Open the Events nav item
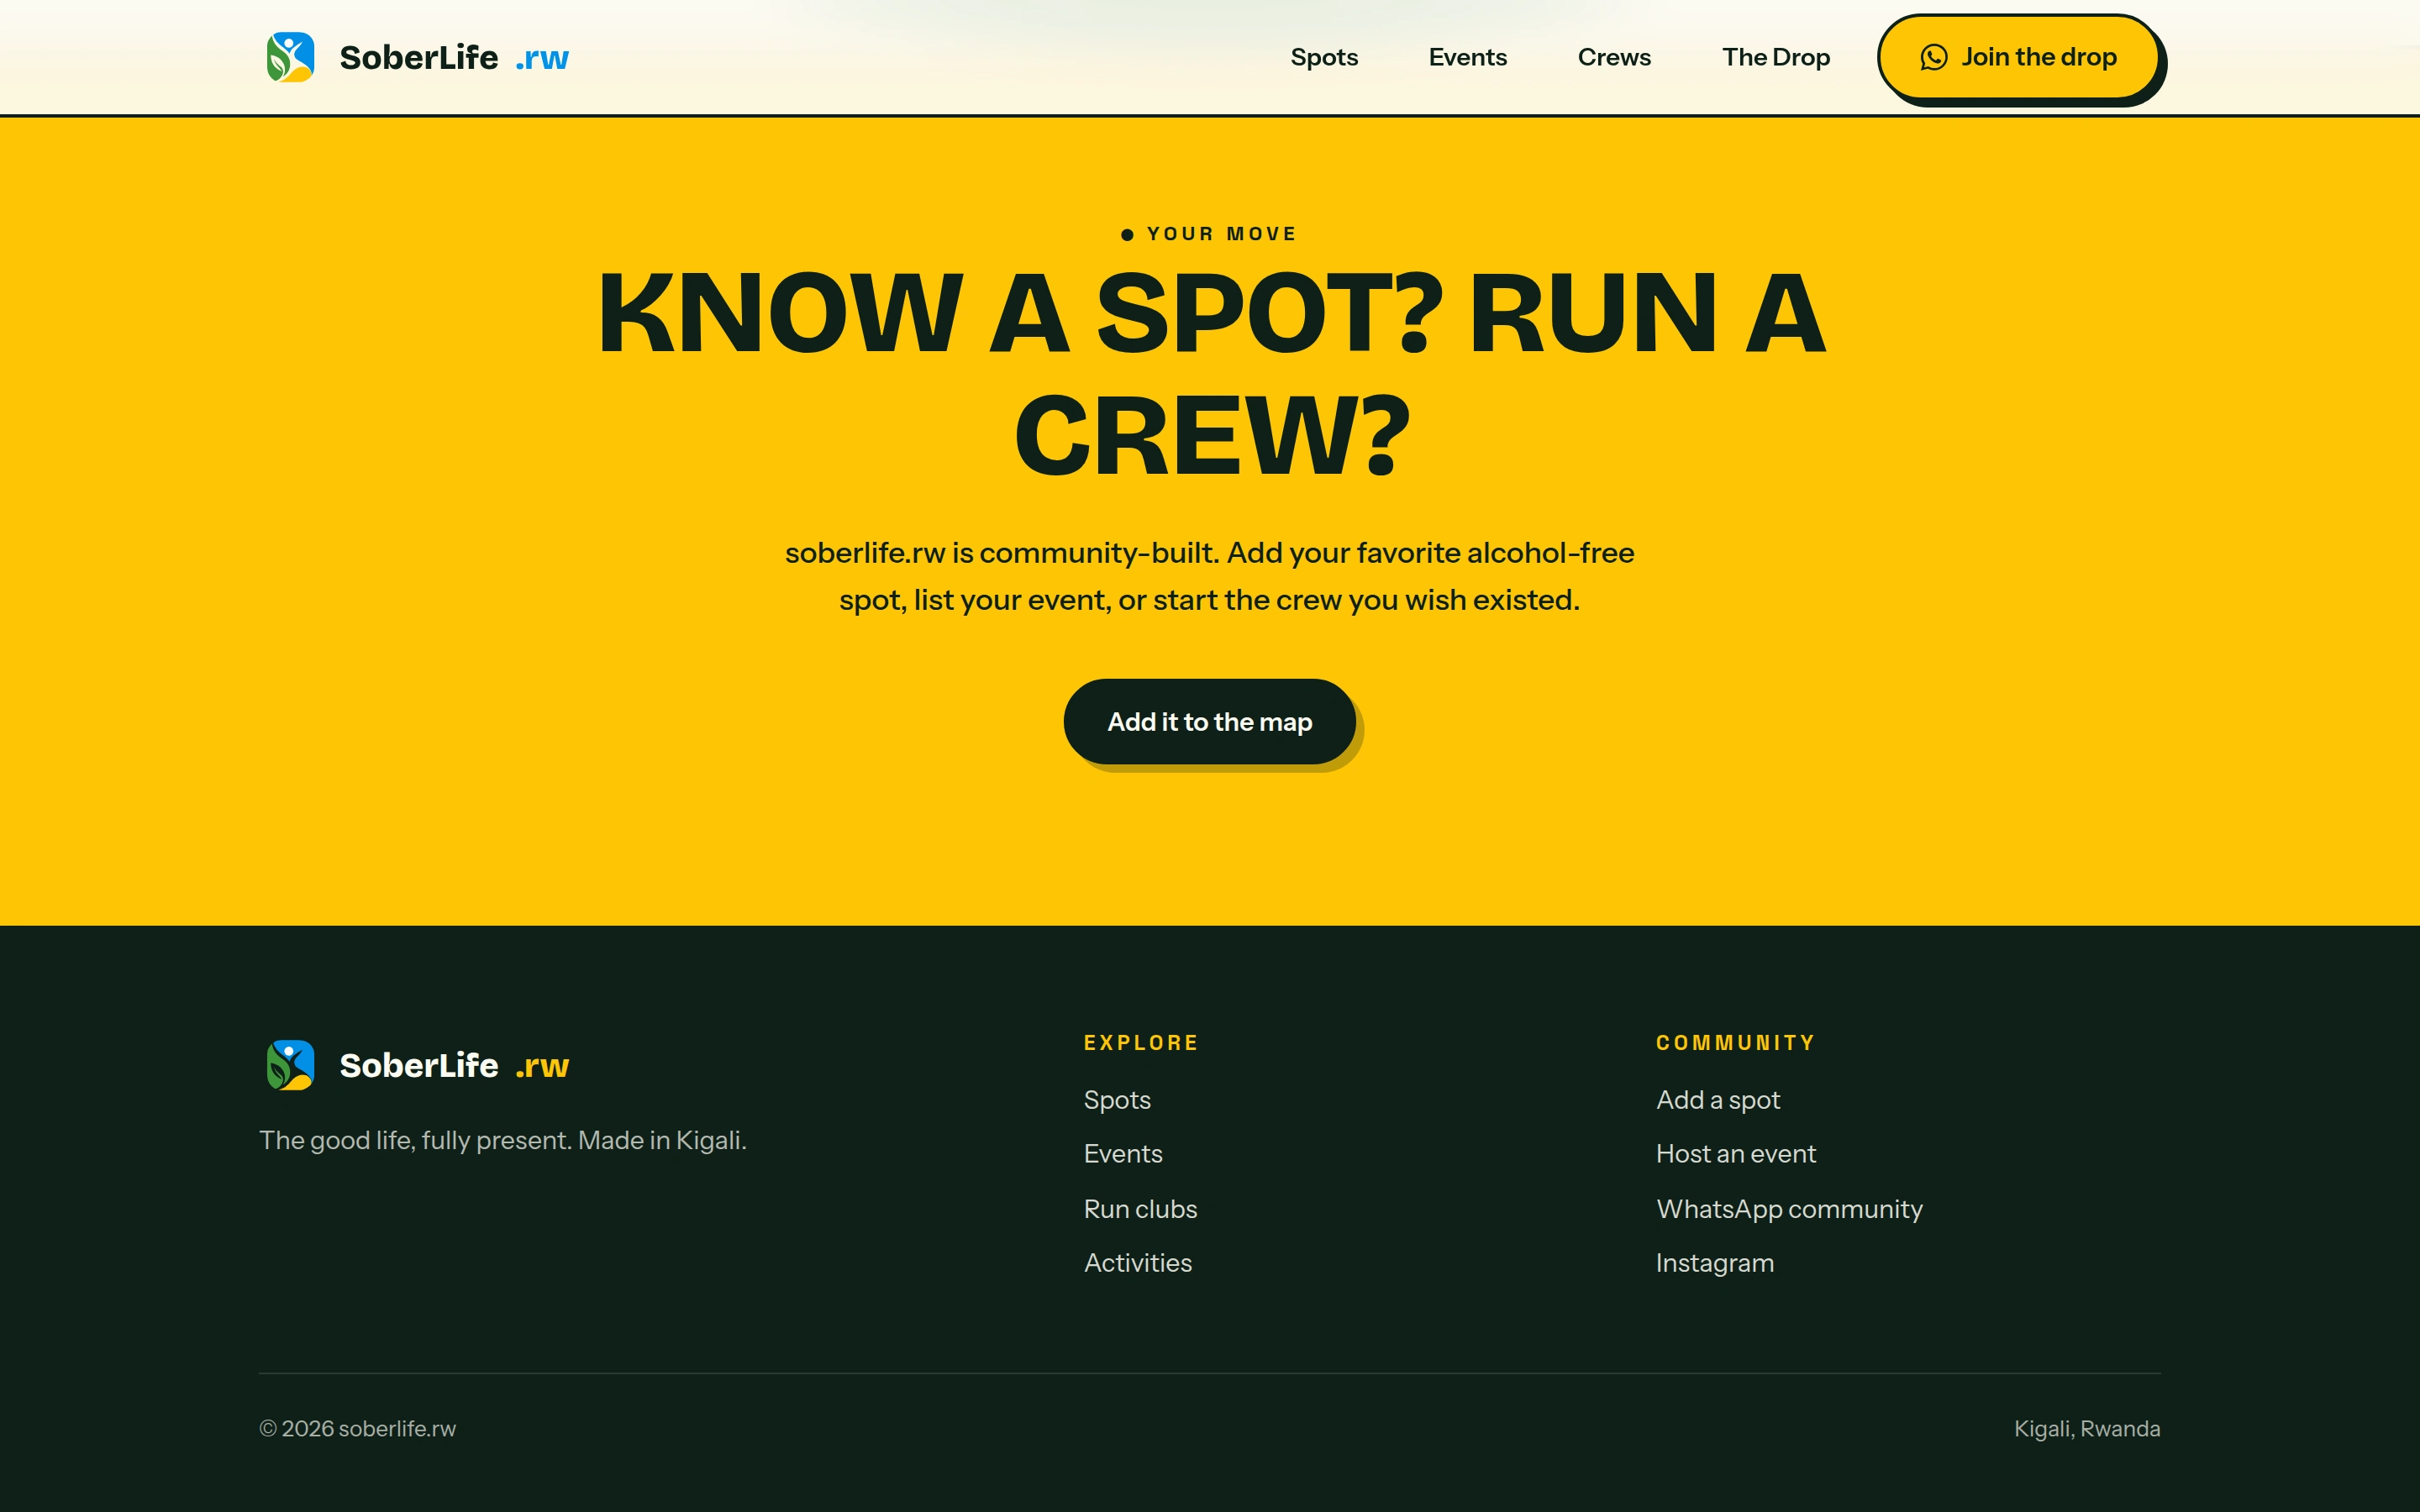Screen dimensions: 2420x1512 1467,57
